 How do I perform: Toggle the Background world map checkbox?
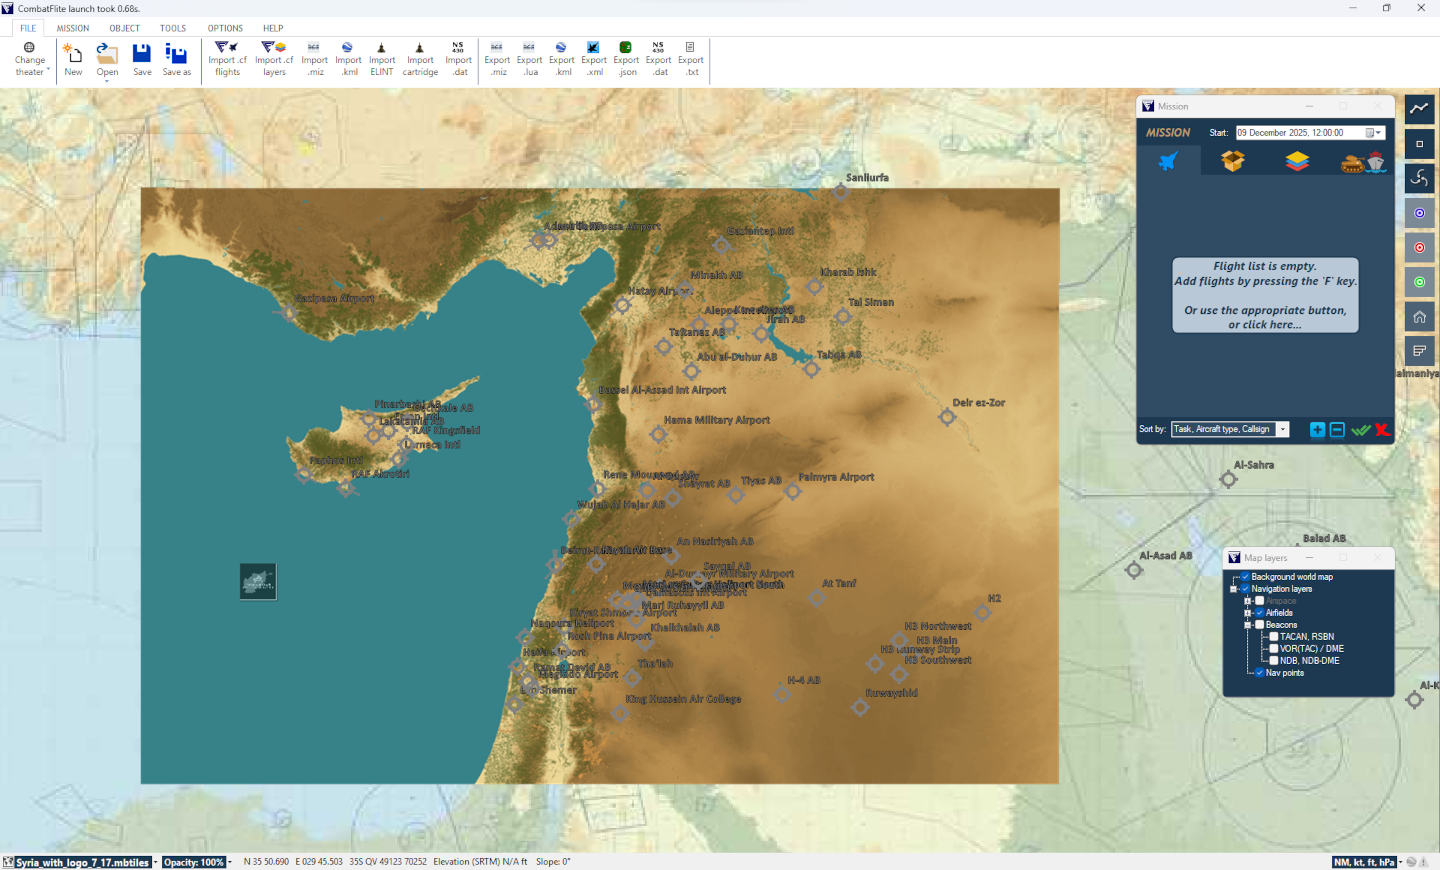point(1245,577)
